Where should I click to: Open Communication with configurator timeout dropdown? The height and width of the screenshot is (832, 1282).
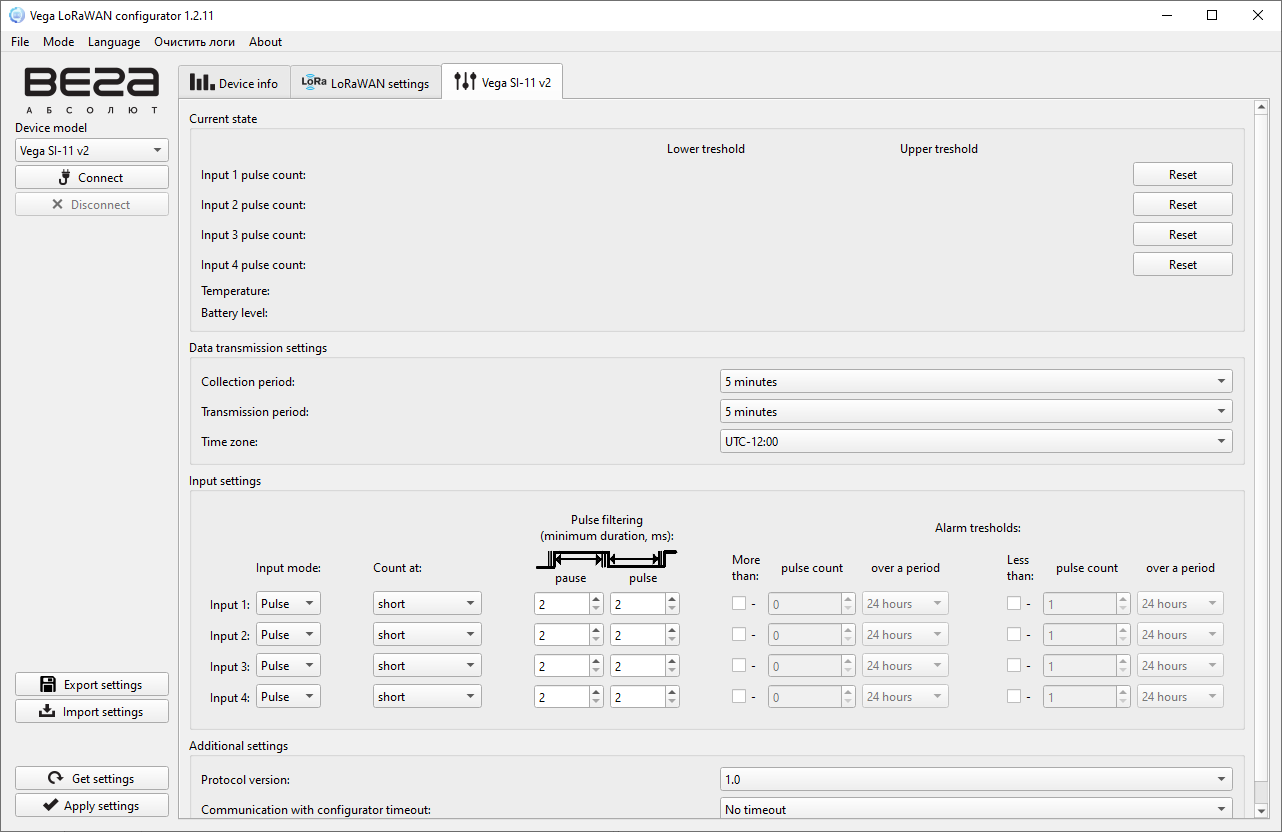point(976,810)
